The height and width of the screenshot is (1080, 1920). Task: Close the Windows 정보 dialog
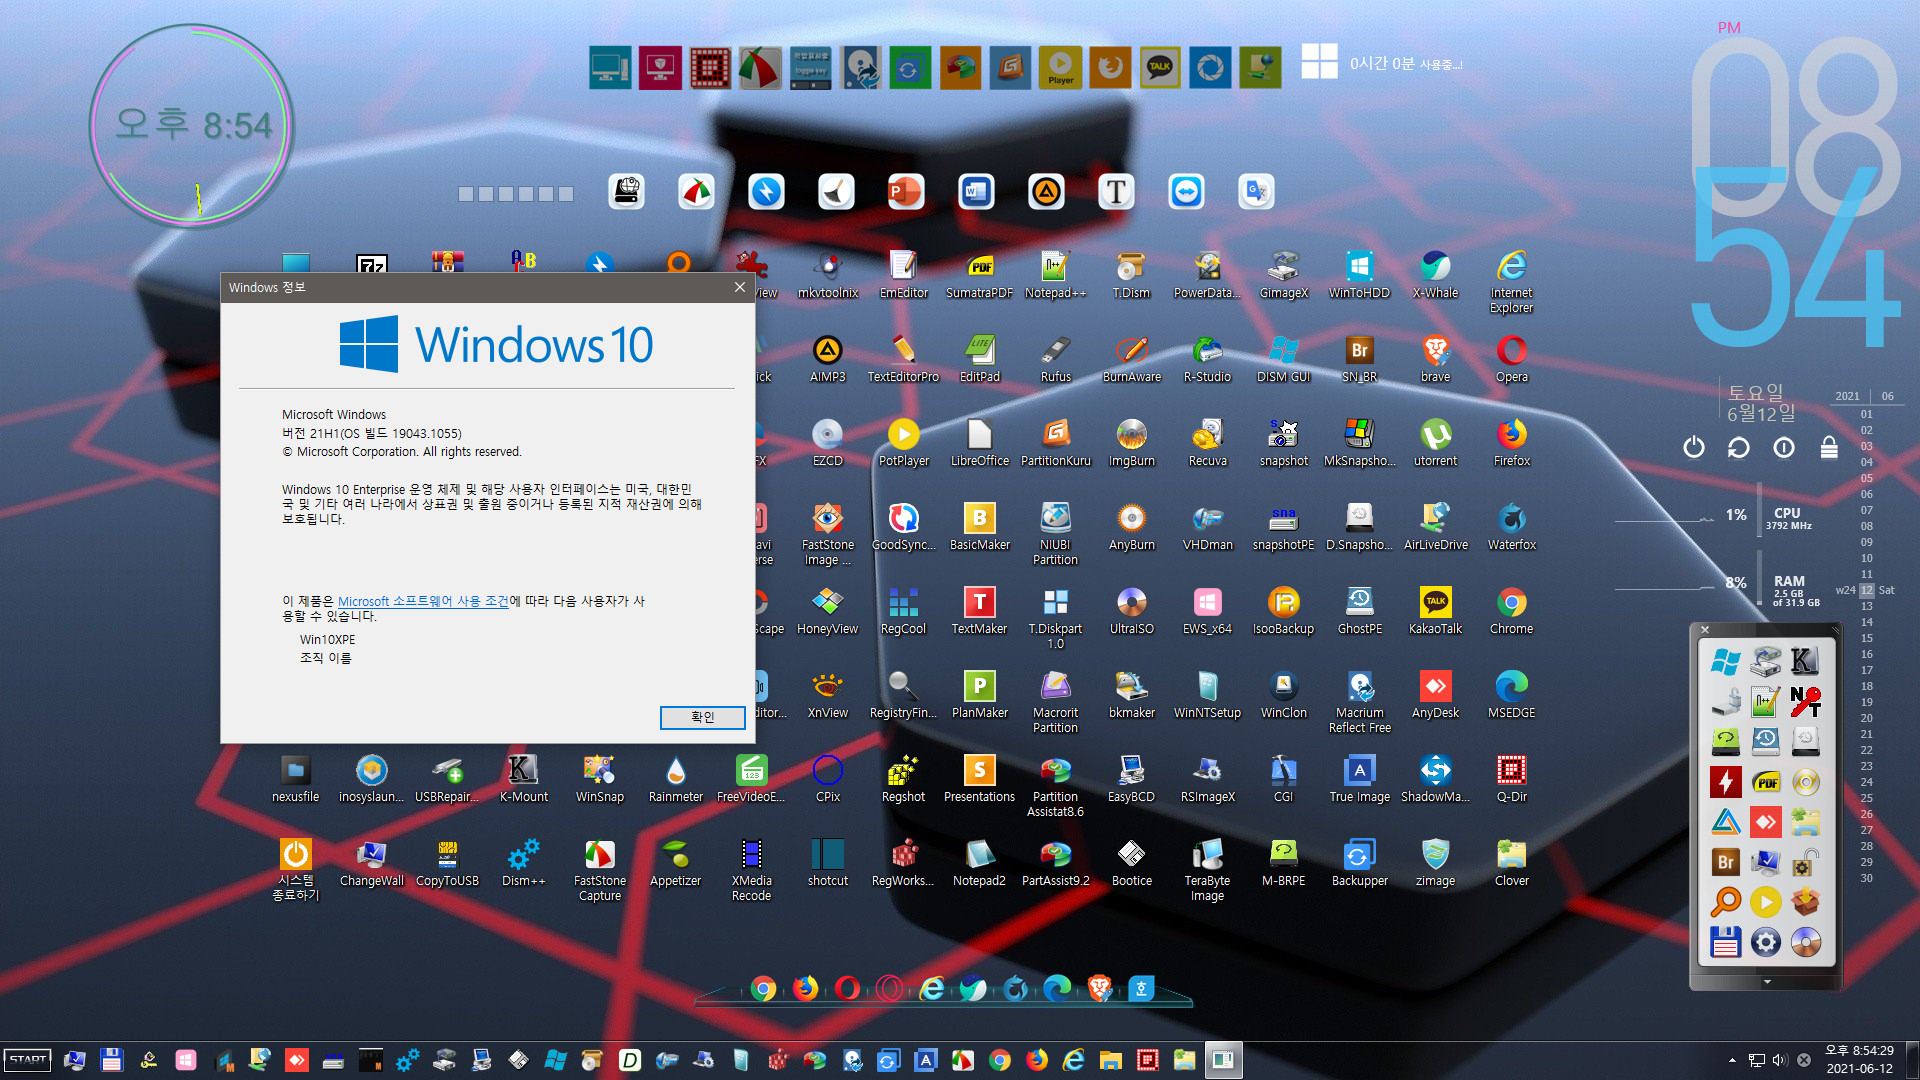[x=739, y=287]
